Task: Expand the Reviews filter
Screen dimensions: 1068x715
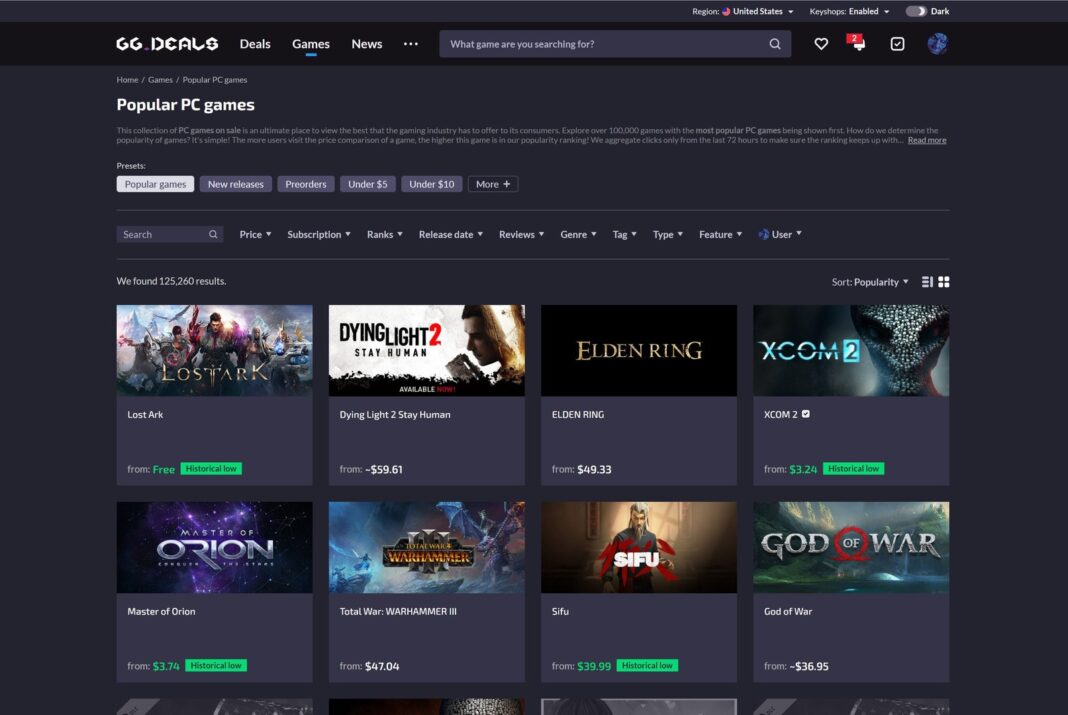Action: tap(522, 234)
